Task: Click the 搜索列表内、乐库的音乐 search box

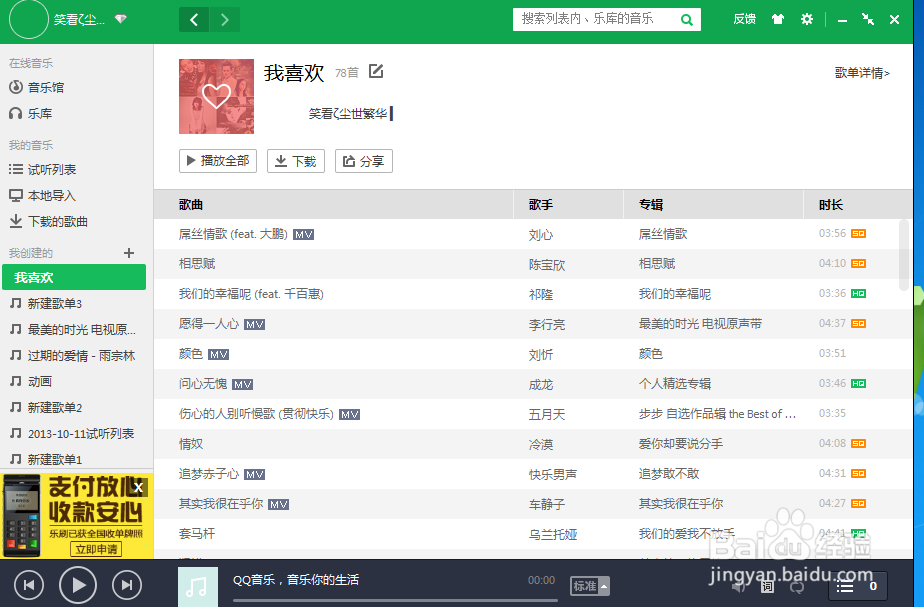Action: [595, 18]
